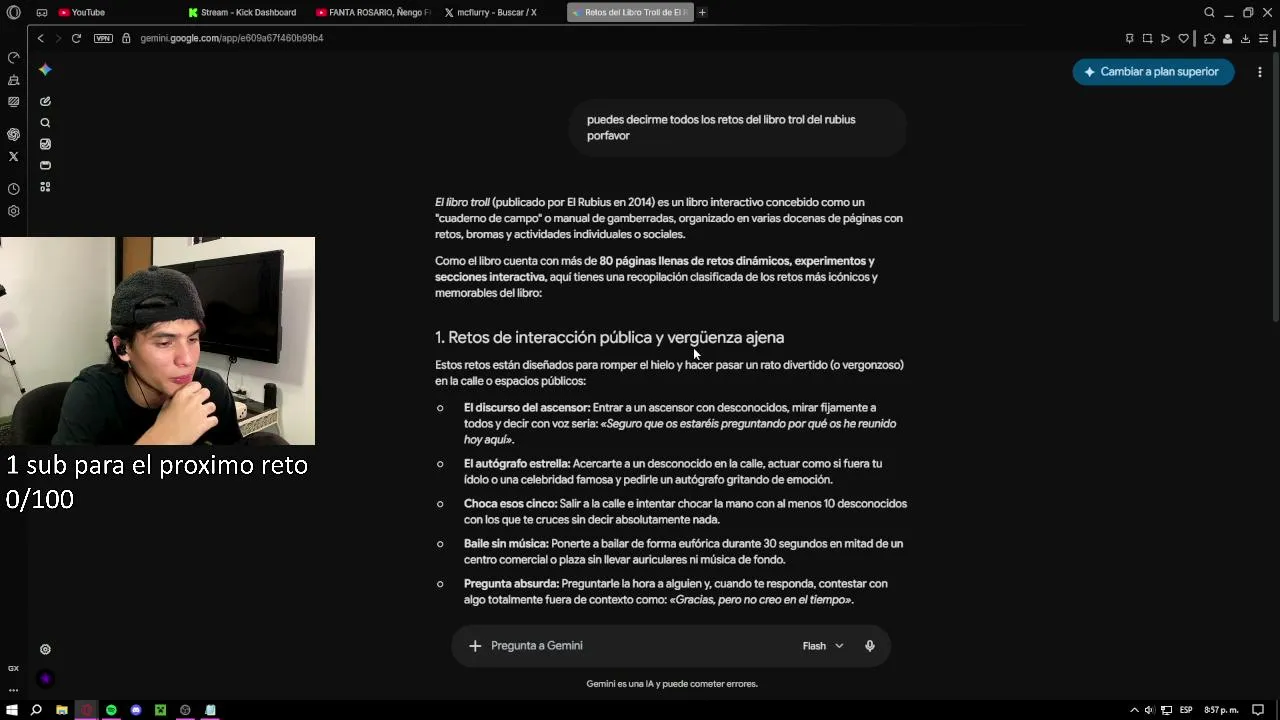Start a new chat with the pencil icon
The image size is (1280, 720).
[45, 101]
